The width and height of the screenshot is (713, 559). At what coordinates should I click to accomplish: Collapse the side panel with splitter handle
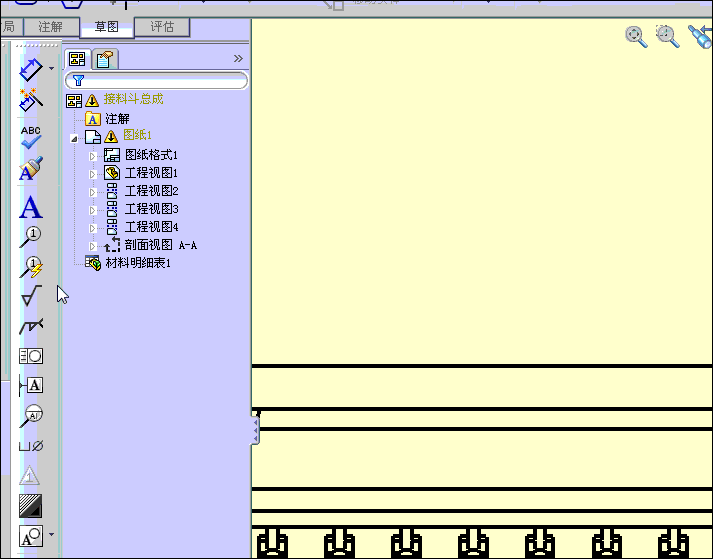point(256,428)
